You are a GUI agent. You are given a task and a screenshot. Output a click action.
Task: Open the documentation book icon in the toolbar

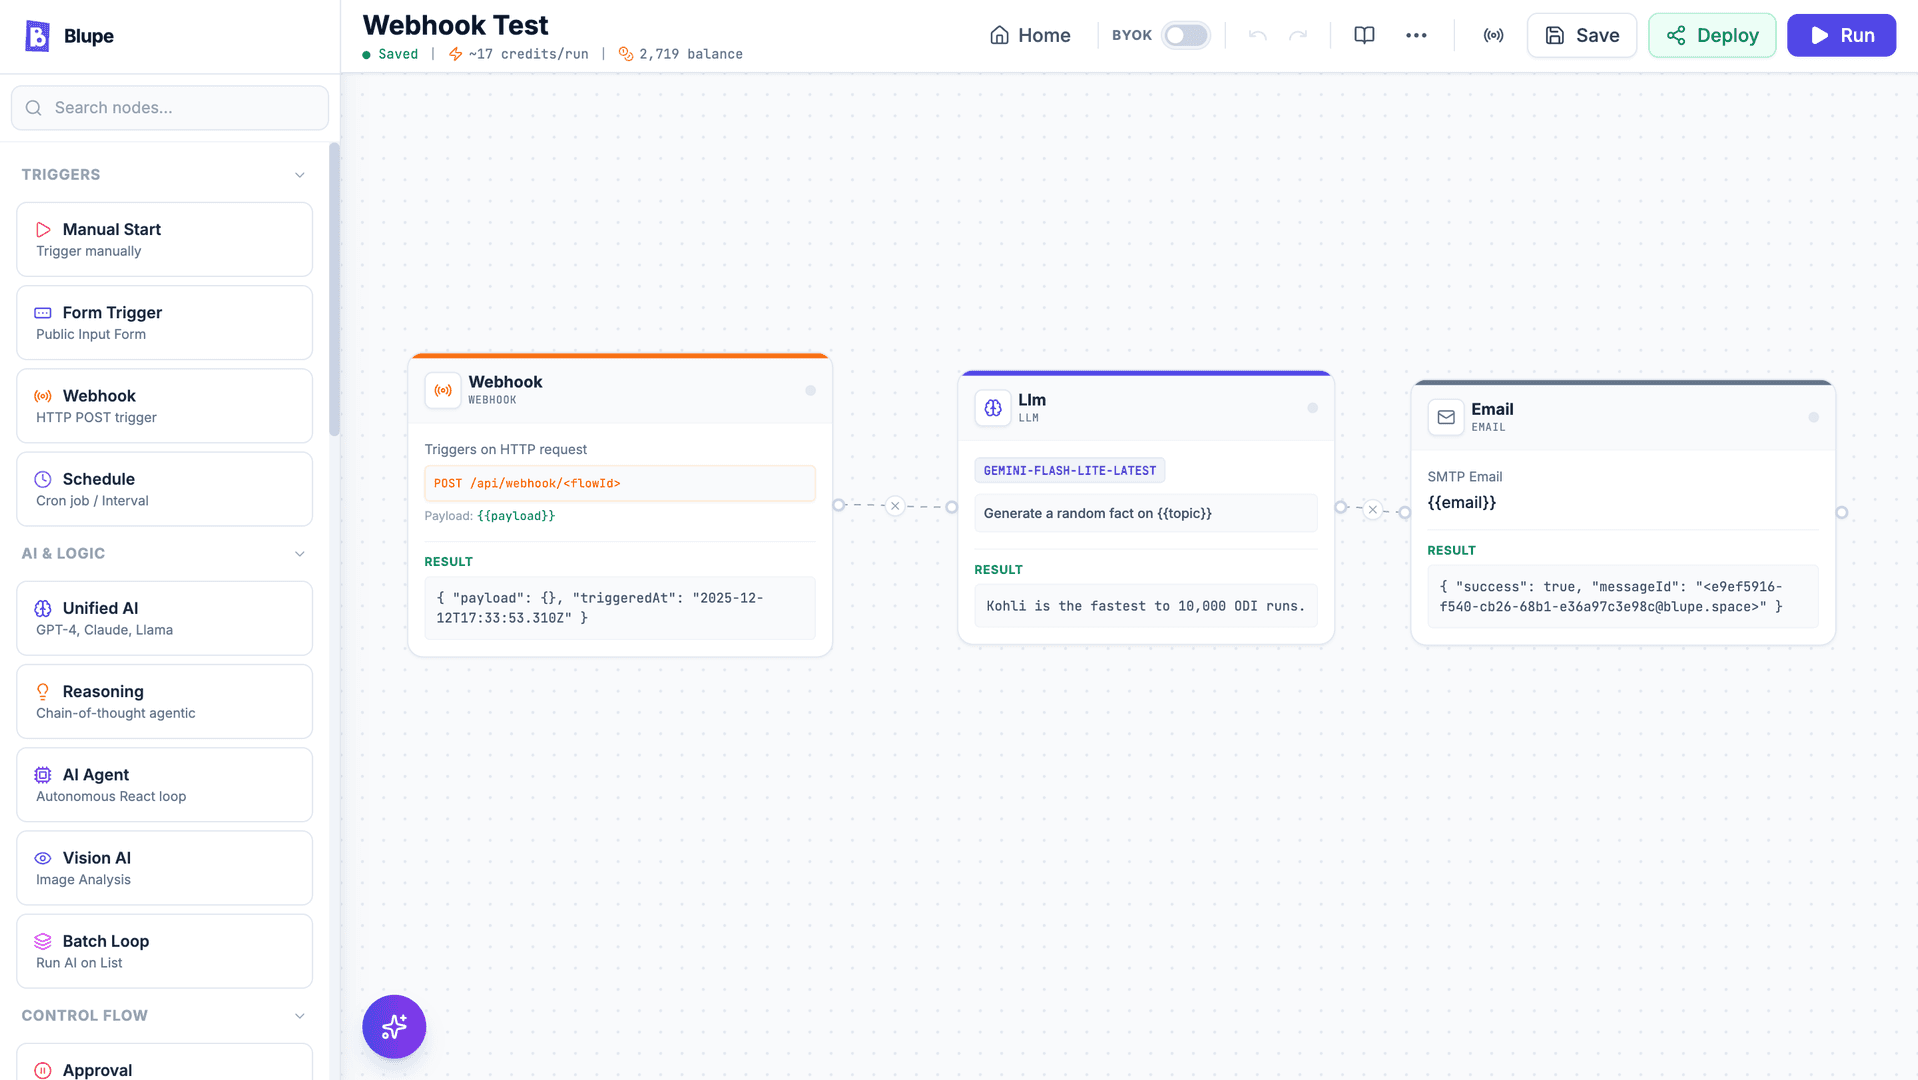(x=1363, y=35)
